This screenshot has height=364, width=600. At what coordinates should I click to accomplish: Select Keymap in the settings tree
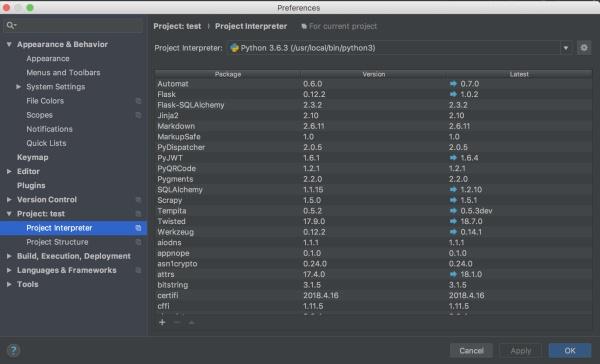[33, 157]
